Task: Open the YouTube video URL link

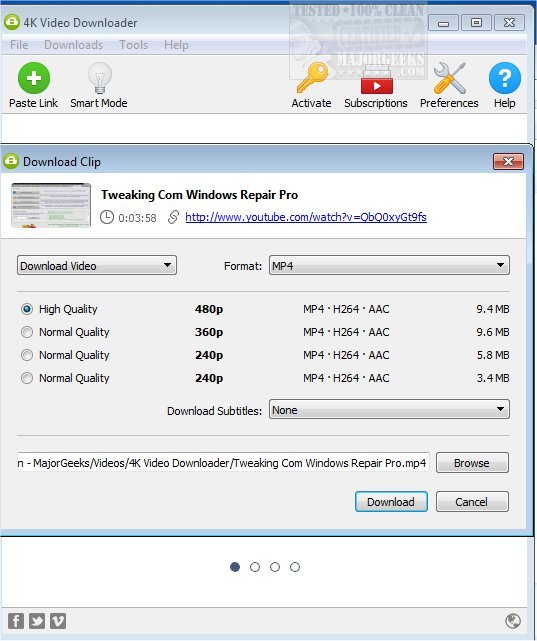Action: coord(306,217)
